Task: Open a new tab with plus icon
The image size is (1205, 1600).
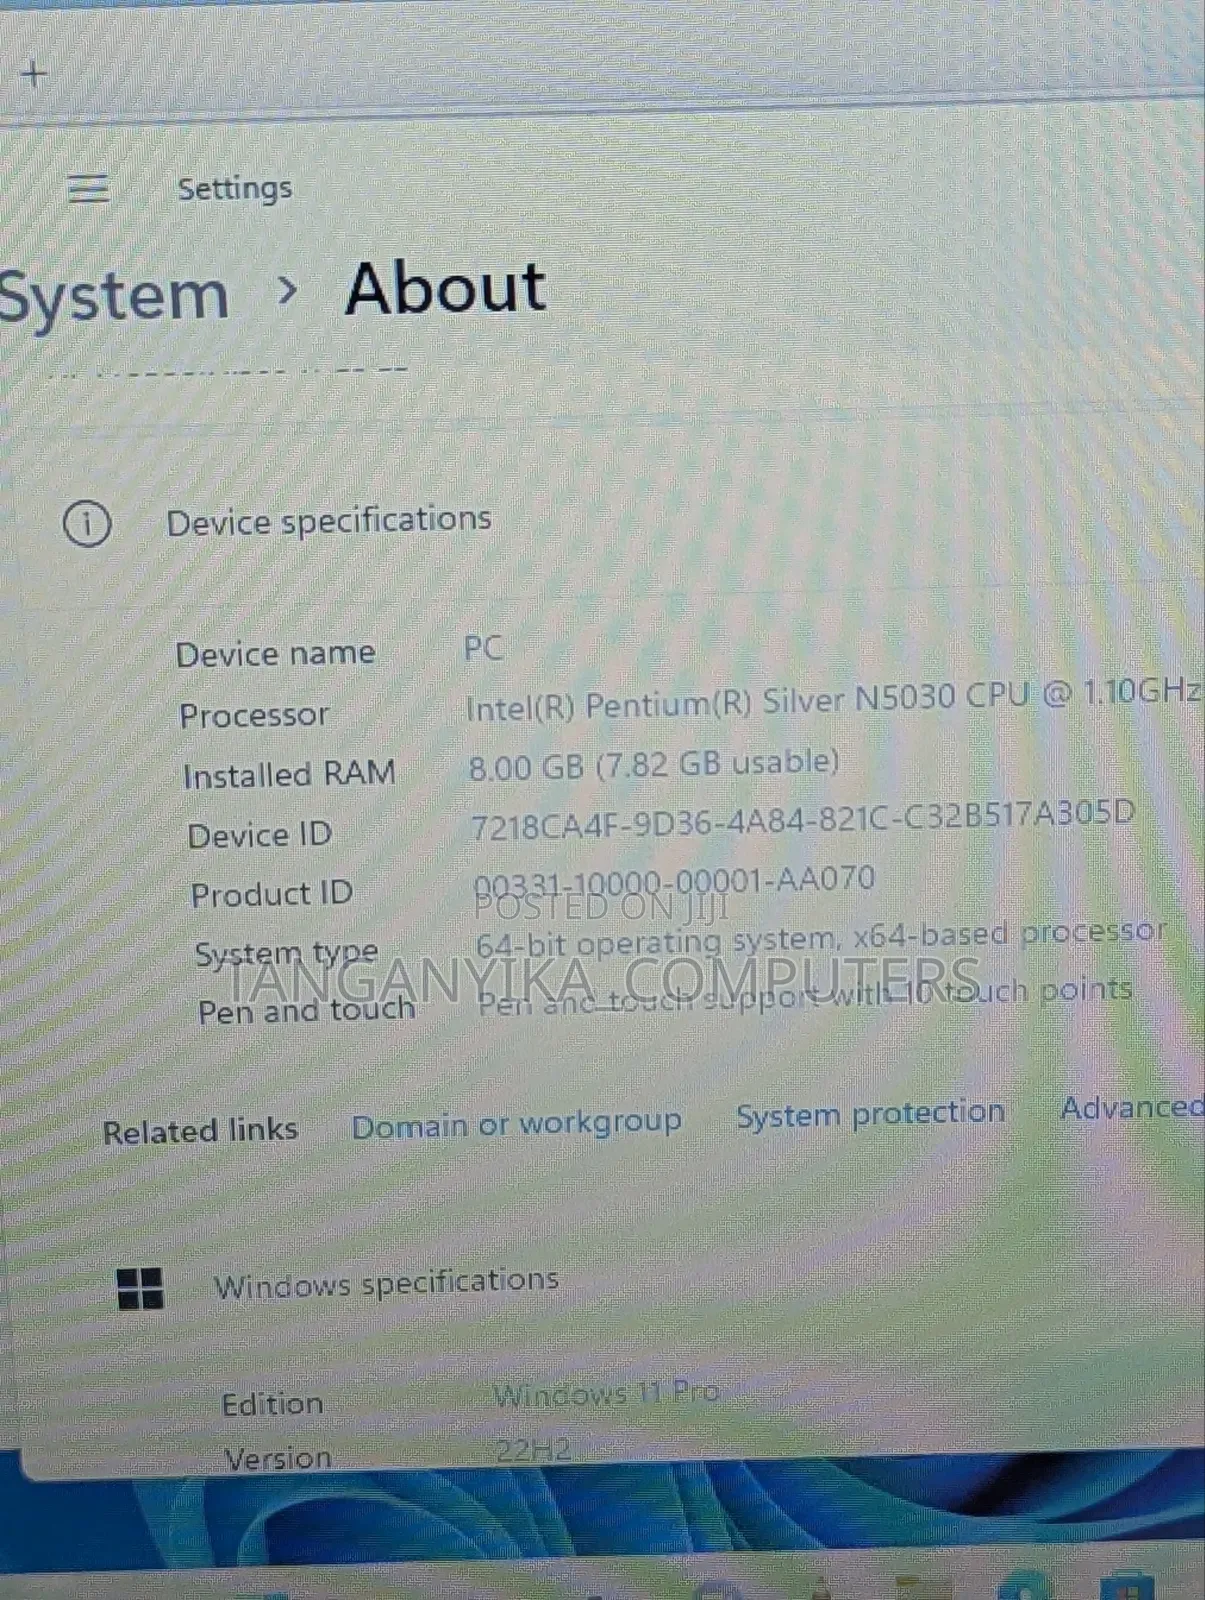Action: (34, 74)
